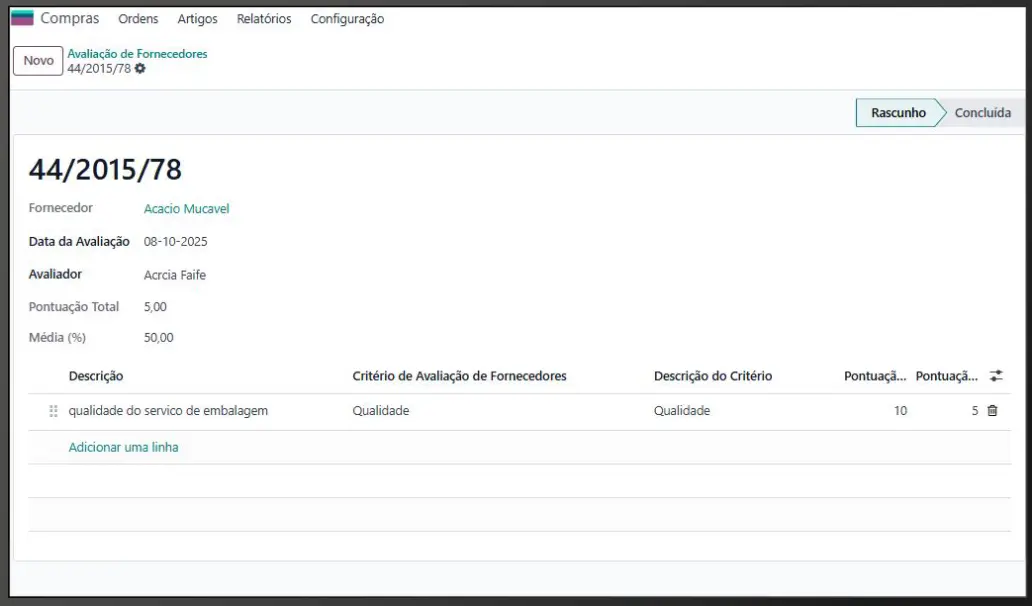Viewport: 1032px width, 606px height.
Task: Sort by Descrição do Critério column header
Action: [713, 376]
